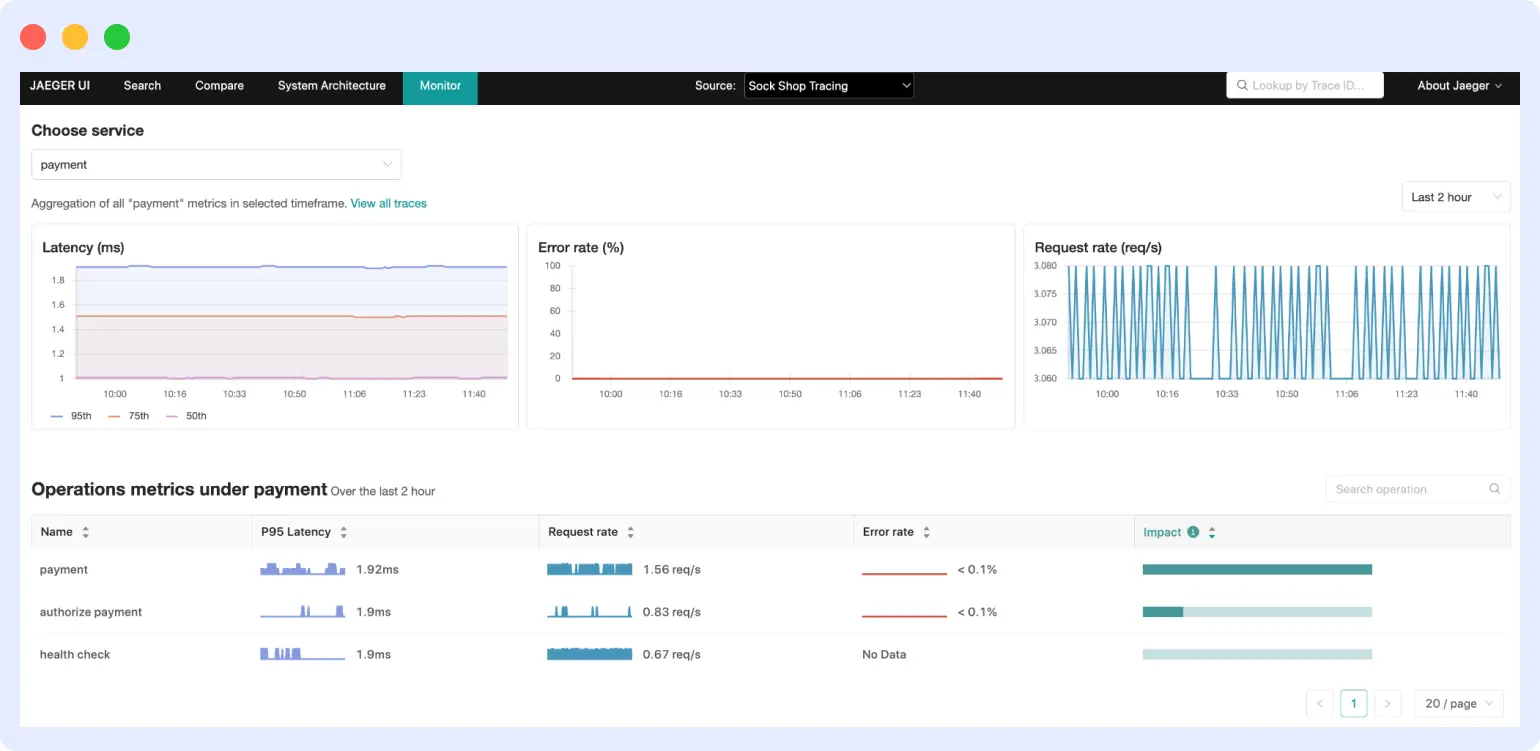The width and height of the screenshot is (1540, 751).
Task: Click the authorize payment impact bar
Action: click(x=1257, y=612)
